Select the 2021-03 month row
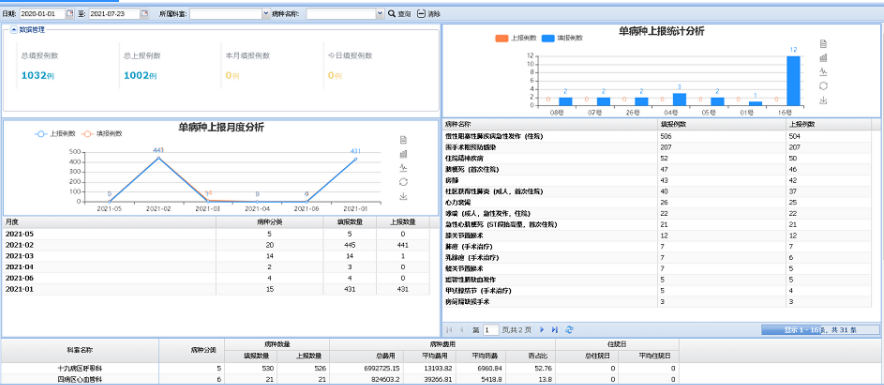 coord(216,256)
